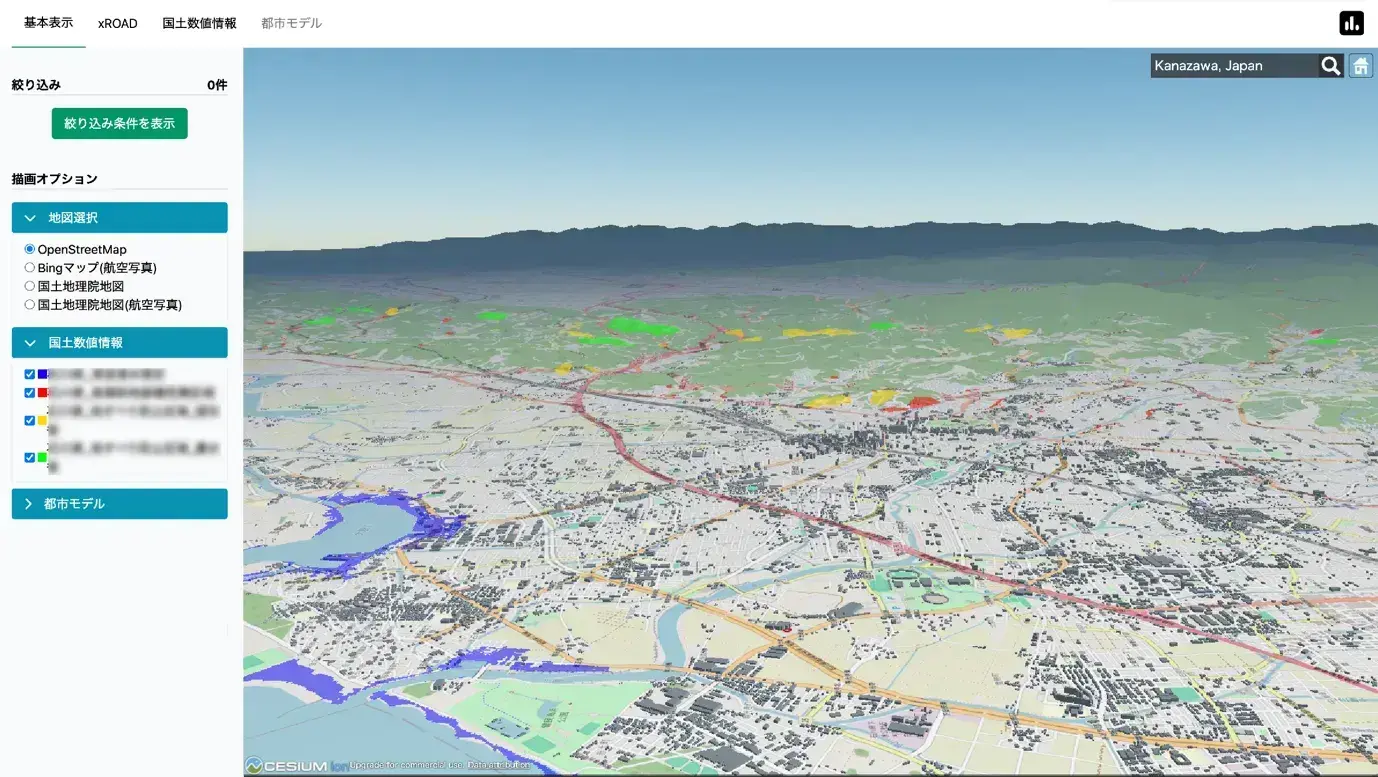Choose the 国土地理院地図 radio option
1378x777 pixels.
coord(30,286)
